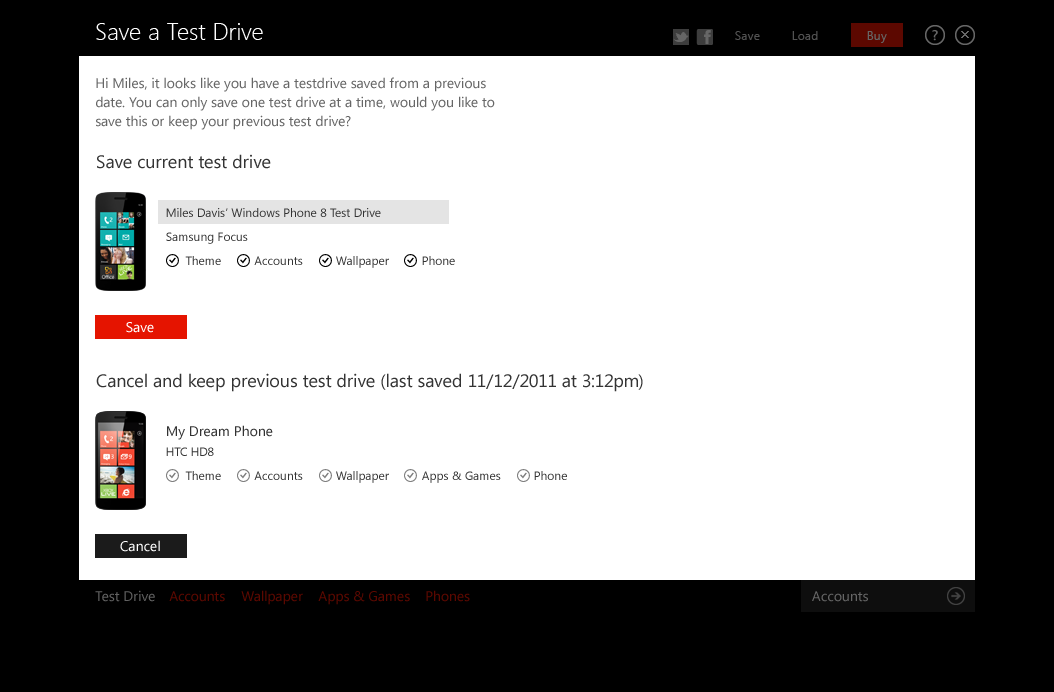Click the 'Samsung Focus' label
Screen dimensions: 1054x692
(x=206, y=237)
